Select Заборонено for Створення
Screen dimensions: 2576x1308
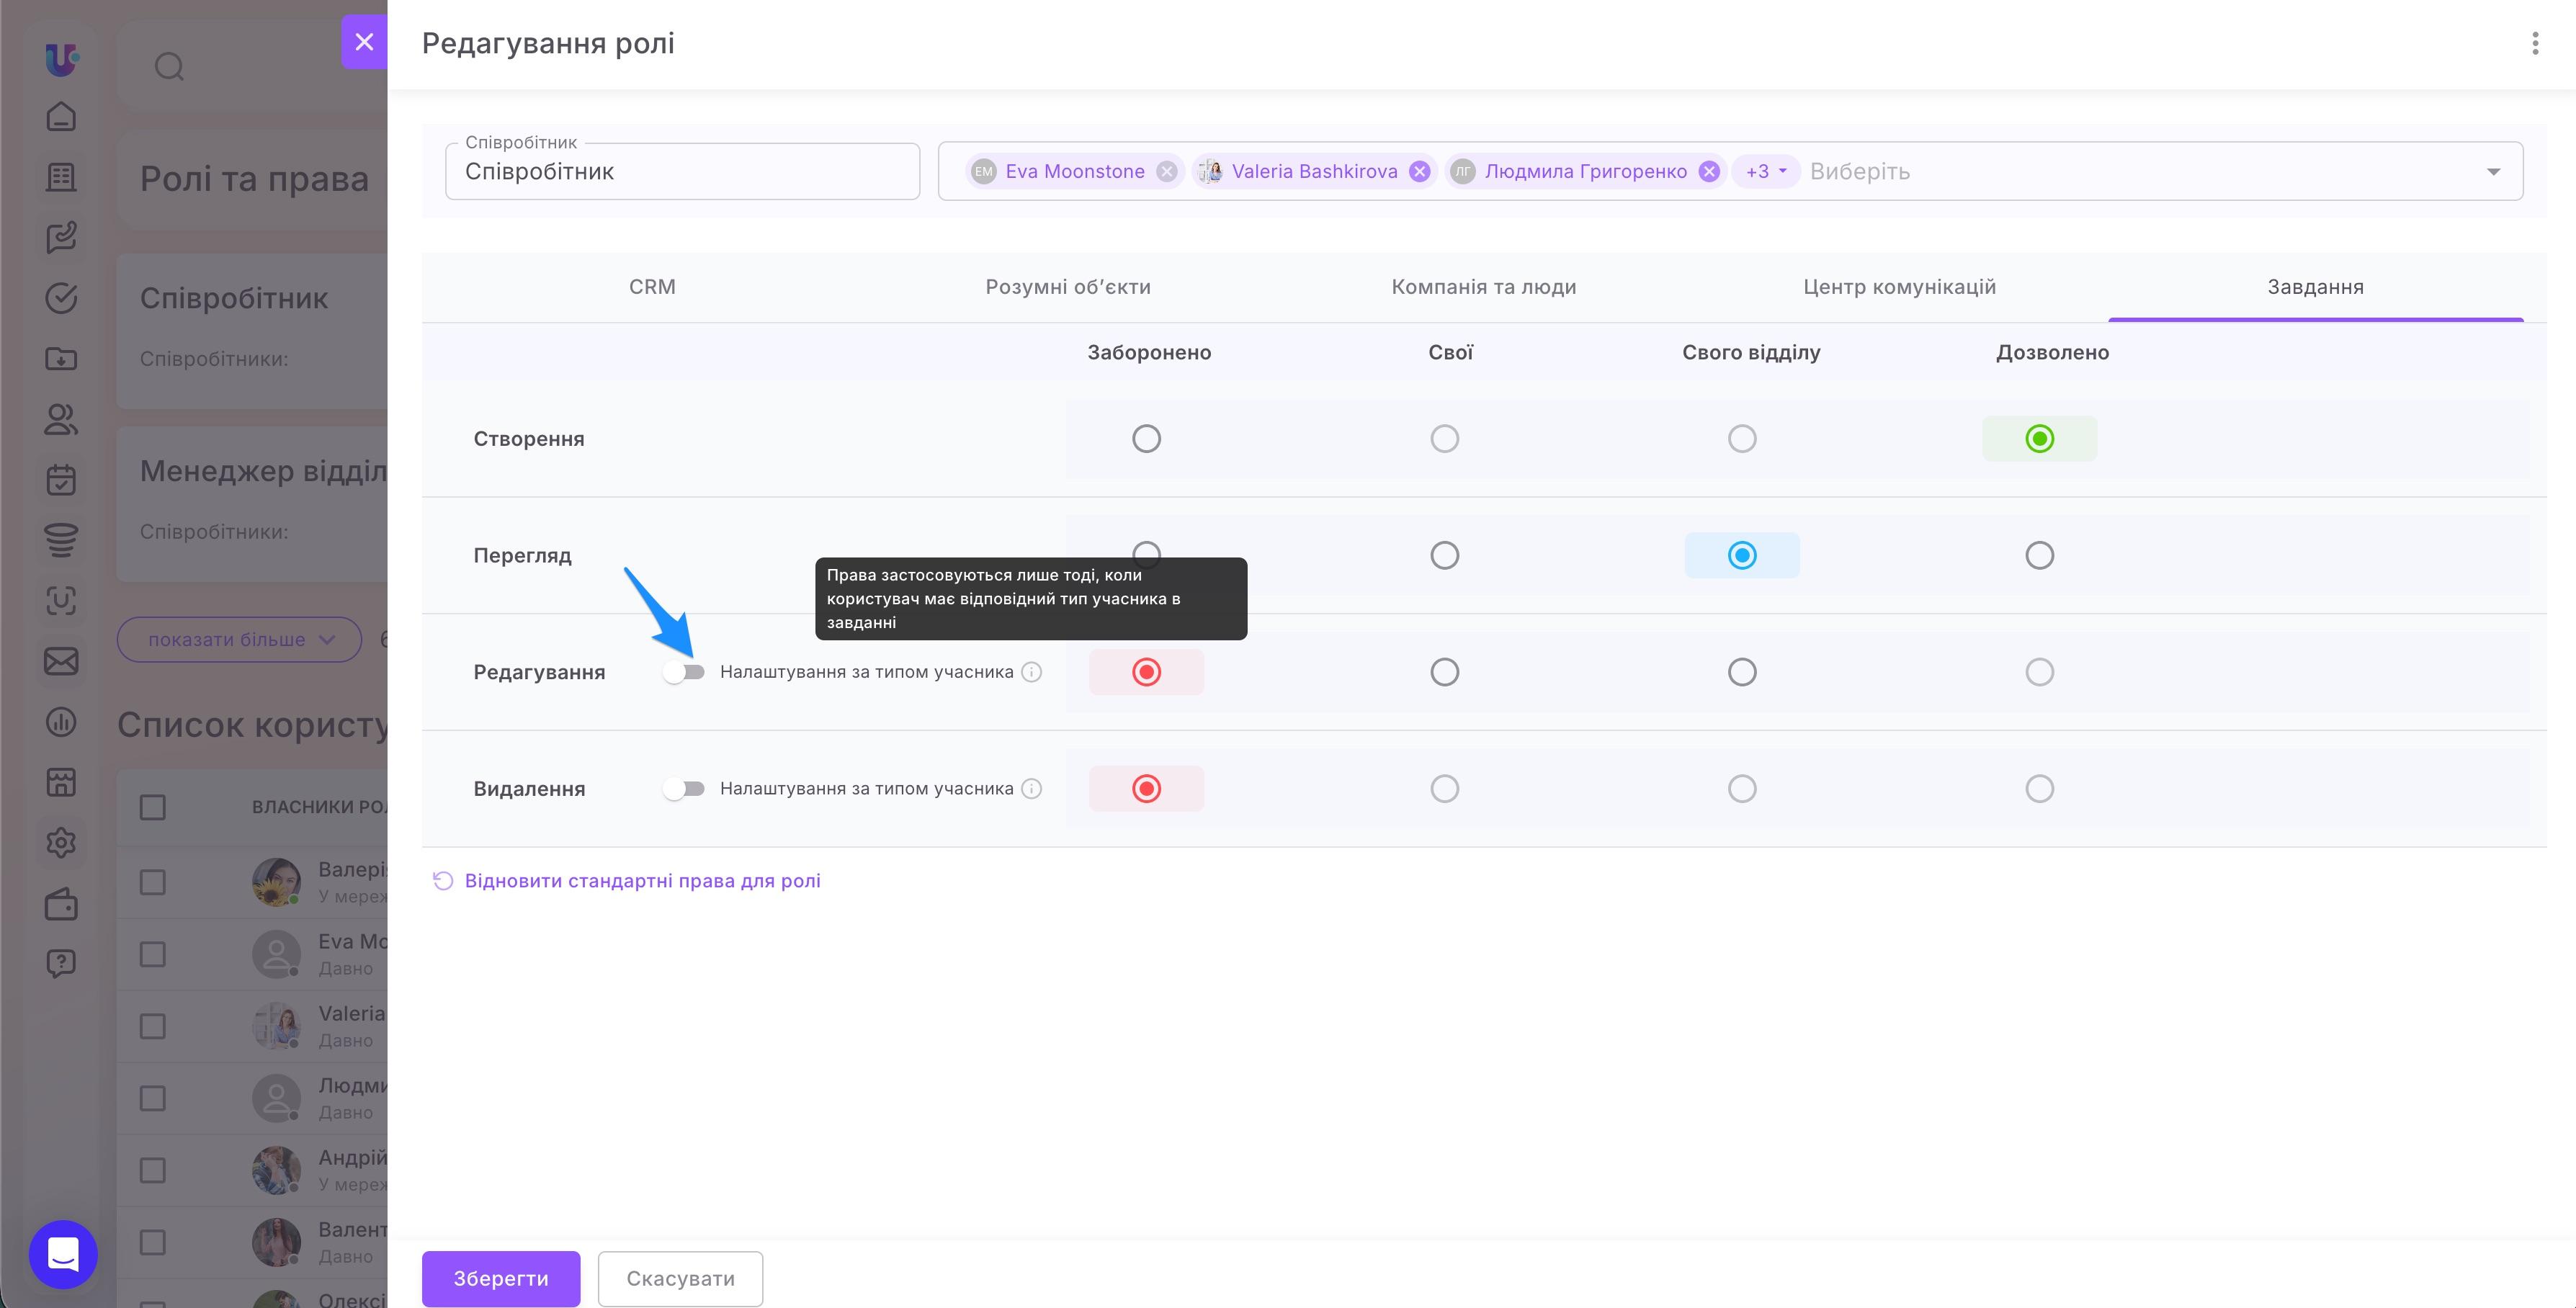coord(1146,438)
